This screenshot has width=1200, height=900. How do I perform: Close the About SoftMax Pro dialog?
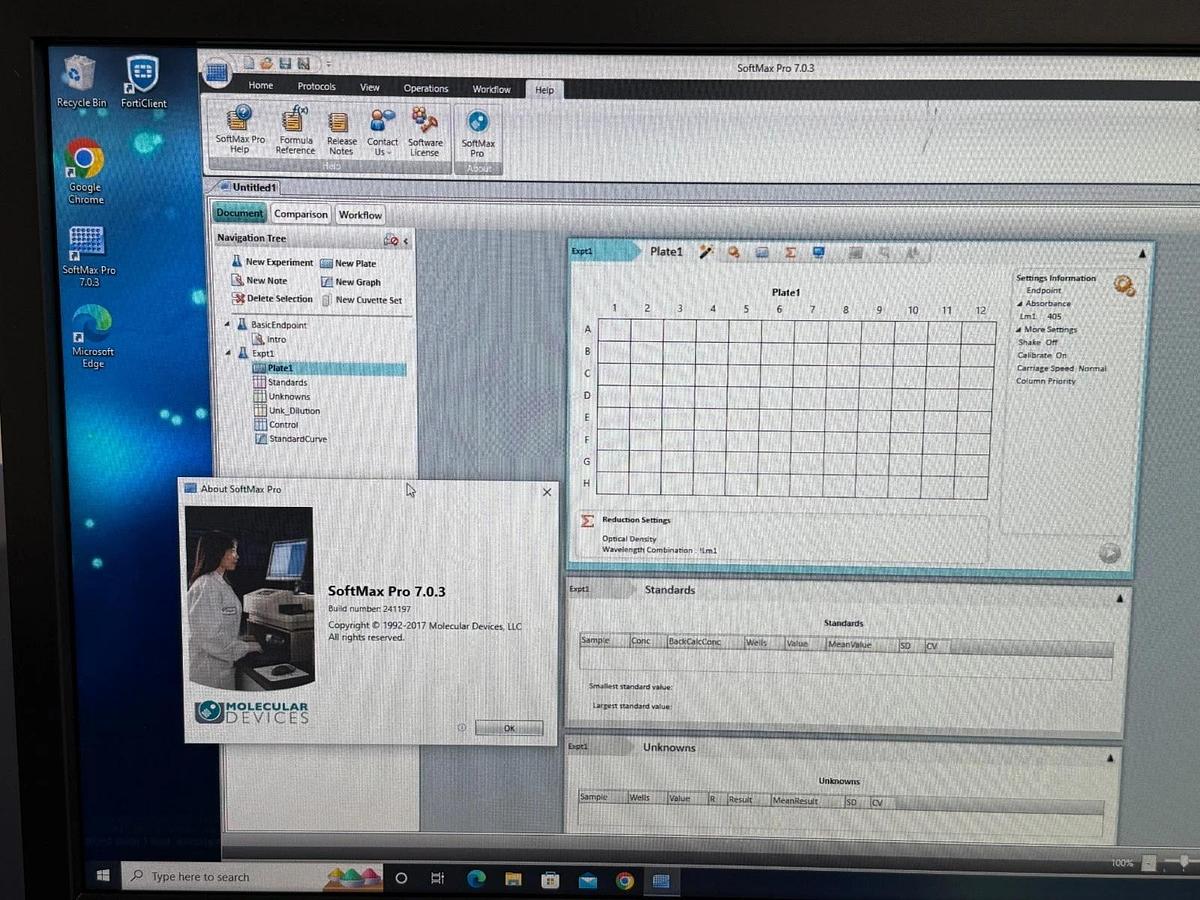547,492
